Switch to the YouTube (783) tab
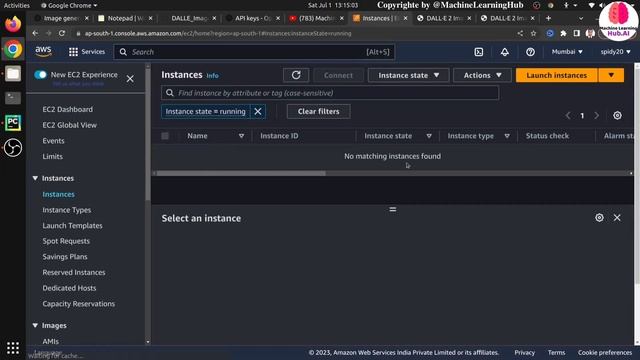Viewport: 640px width, 360px height. (317, 18)
